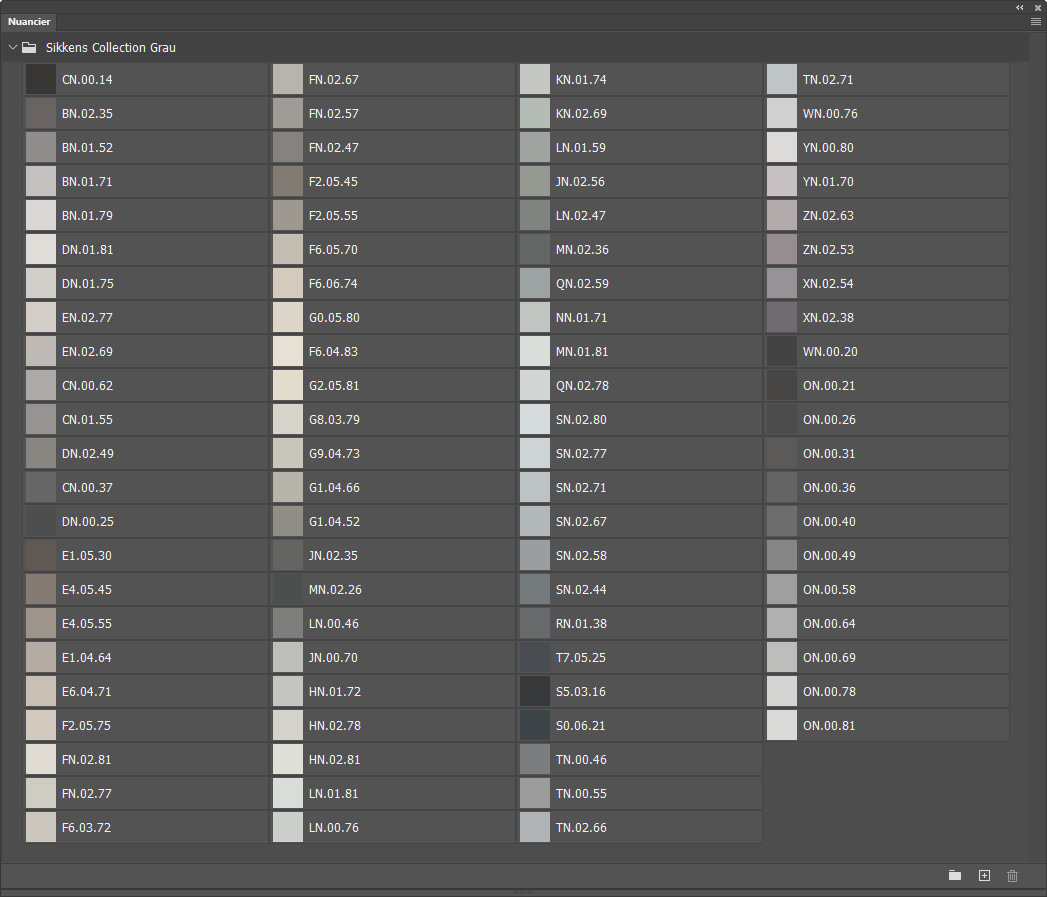Click the label ON.00.31
1047x897 pixels.
coord(829,454)
